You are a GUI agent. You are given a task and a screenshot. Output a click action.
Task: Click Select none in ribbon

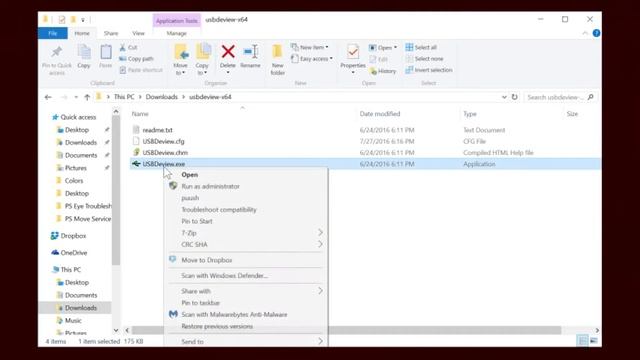424,59
